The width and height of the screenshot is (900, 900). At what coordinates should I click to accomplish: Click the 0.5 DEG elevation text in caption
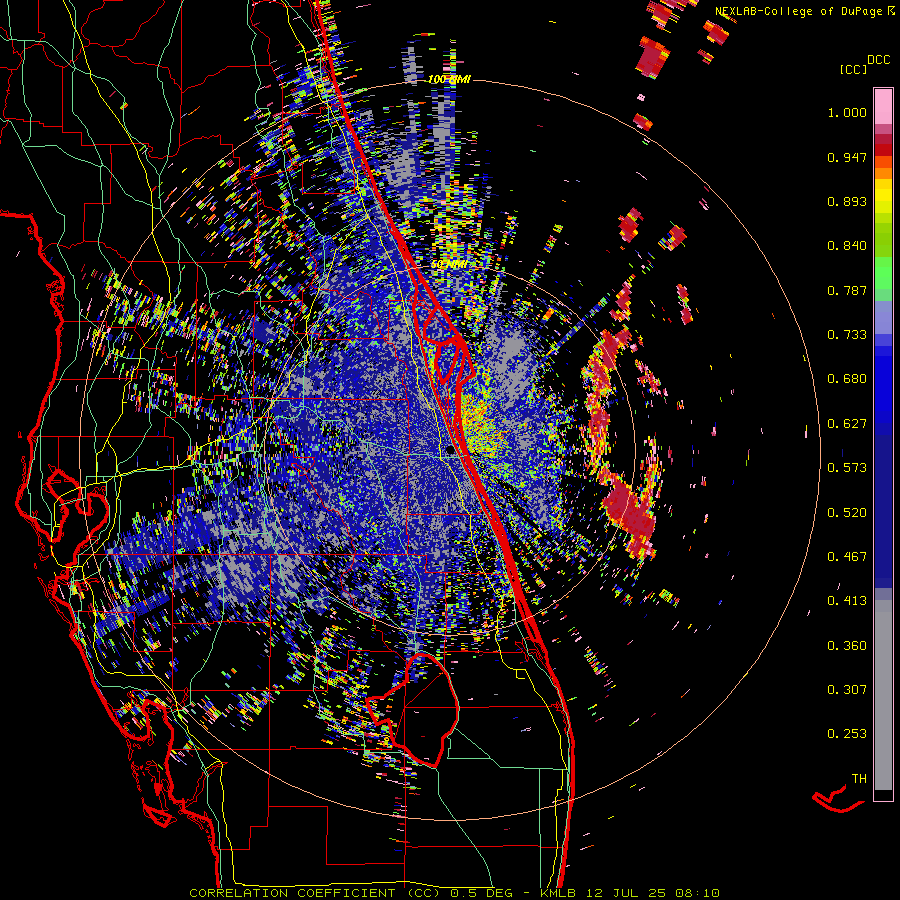[x=481, y=893]
